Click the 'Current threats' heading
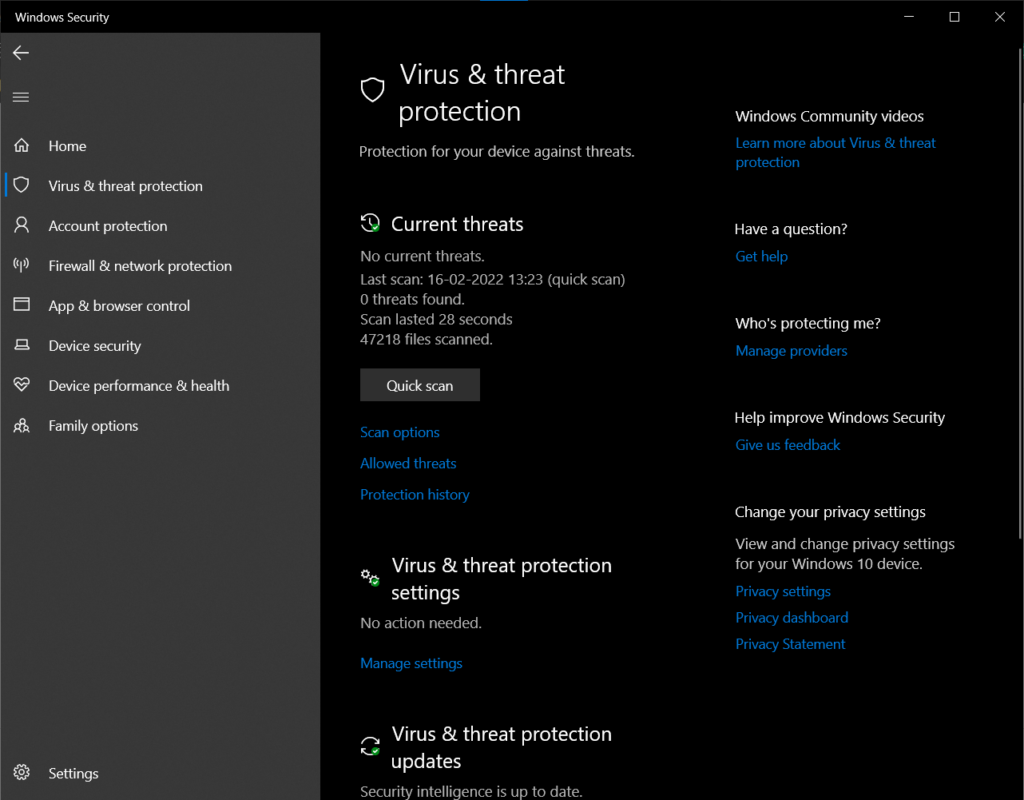This screenshot has width=1024, height=800. point(457,224)
